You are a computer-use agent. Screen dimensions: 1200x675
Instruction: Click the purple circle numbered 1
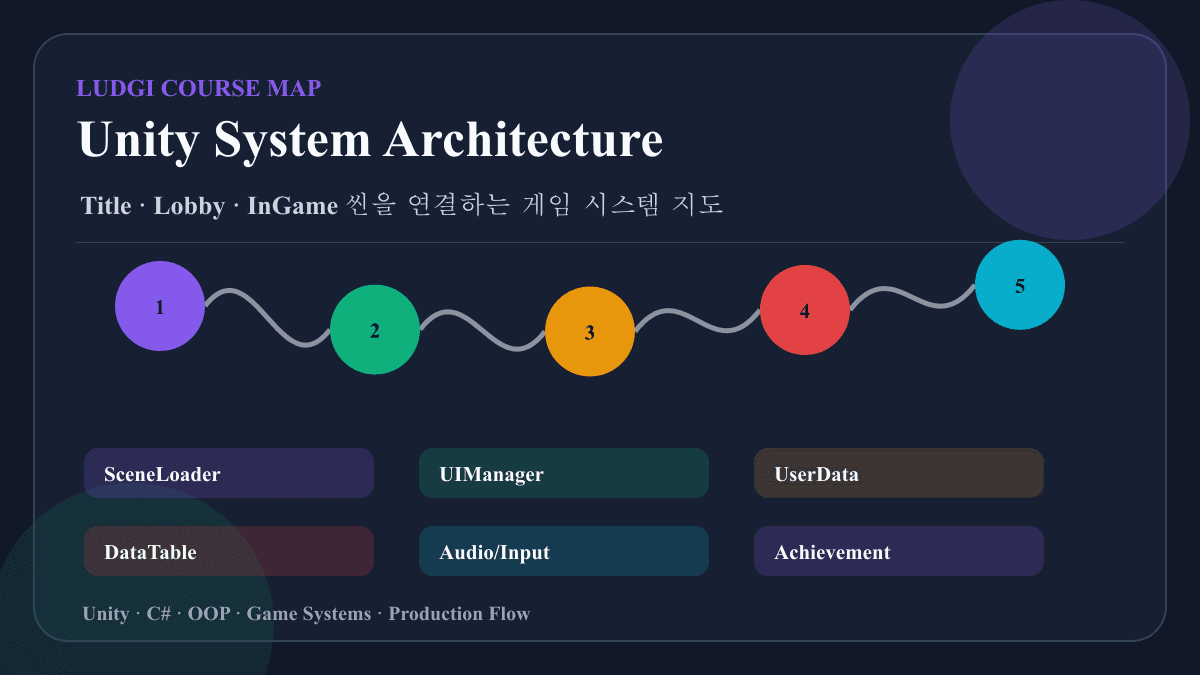[x=160, y=306]
